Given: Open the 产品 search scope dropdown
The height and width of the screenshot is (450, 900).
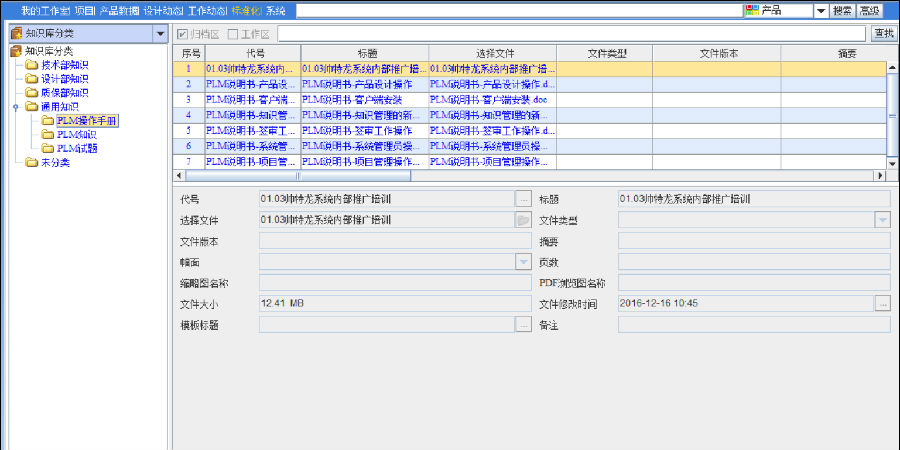Looking at the screenshot, I should 820,10.
